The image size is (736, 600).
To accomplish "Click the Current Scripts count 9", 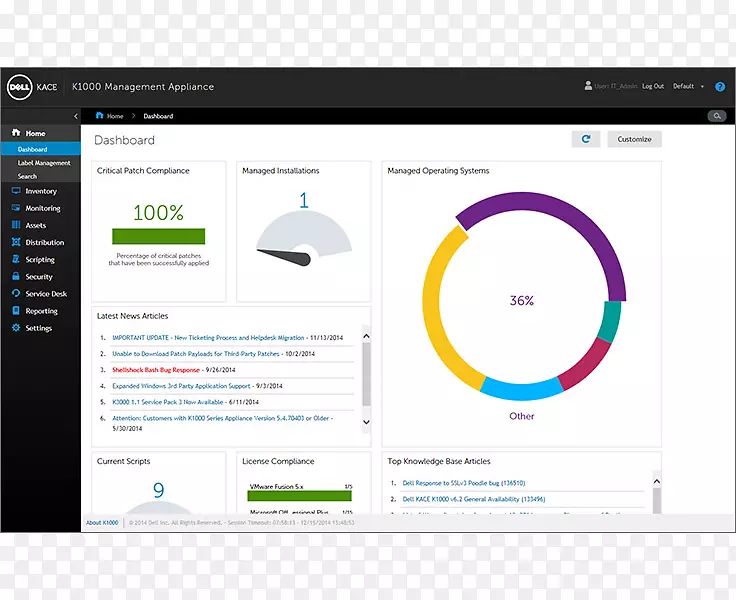I will [159, 490].
